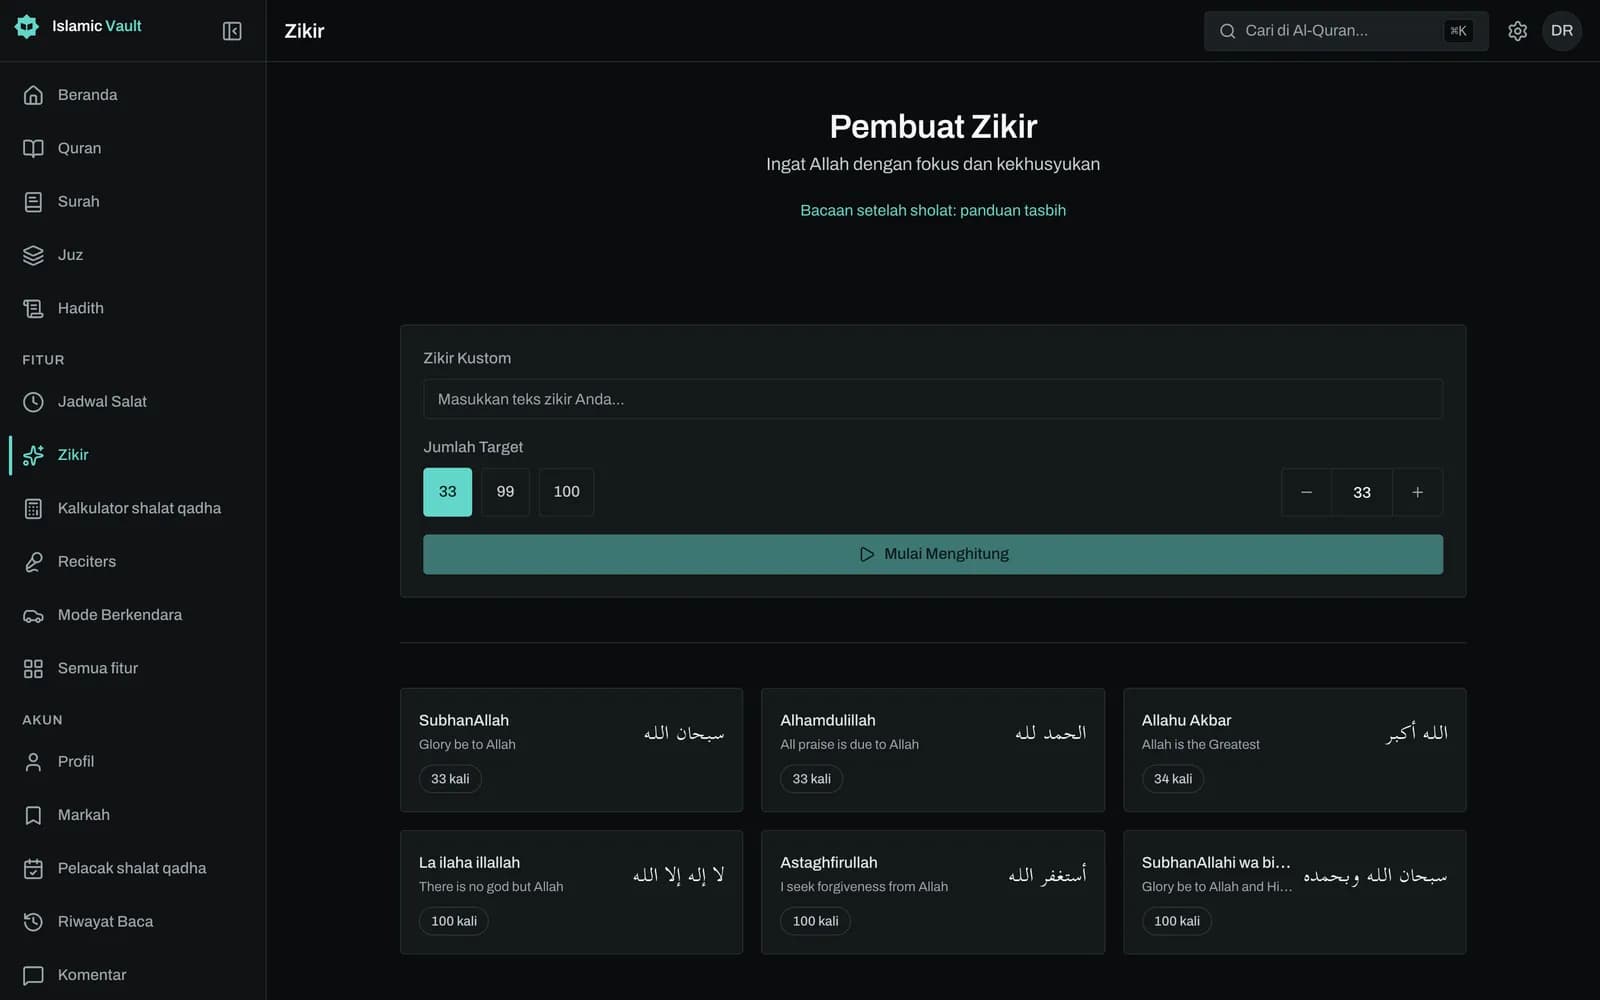Select target count 99
Image resolution: width=1600 pixels, height=1000 pixels.
click(505, 492)
